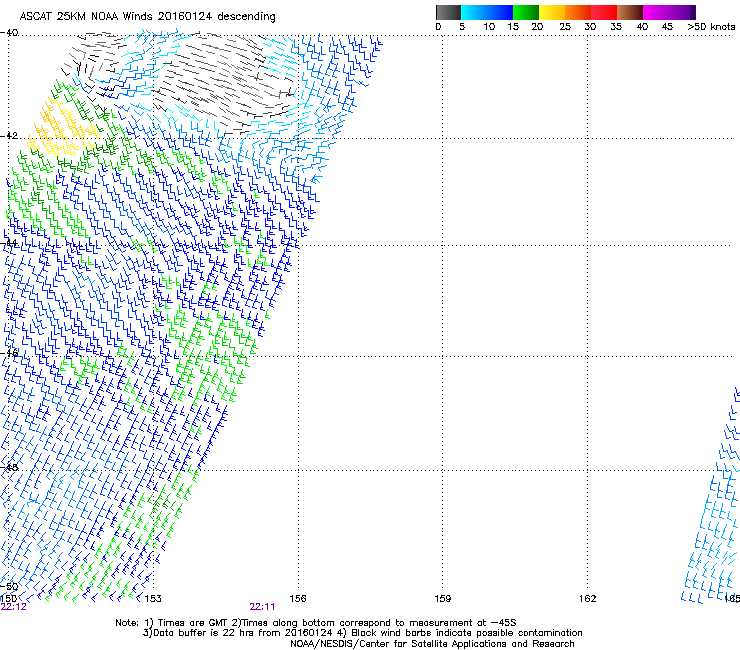Click the yellow 20-25 knots legend swatch
The width and height of the screenshot is (740, 650).
point(552,12)
